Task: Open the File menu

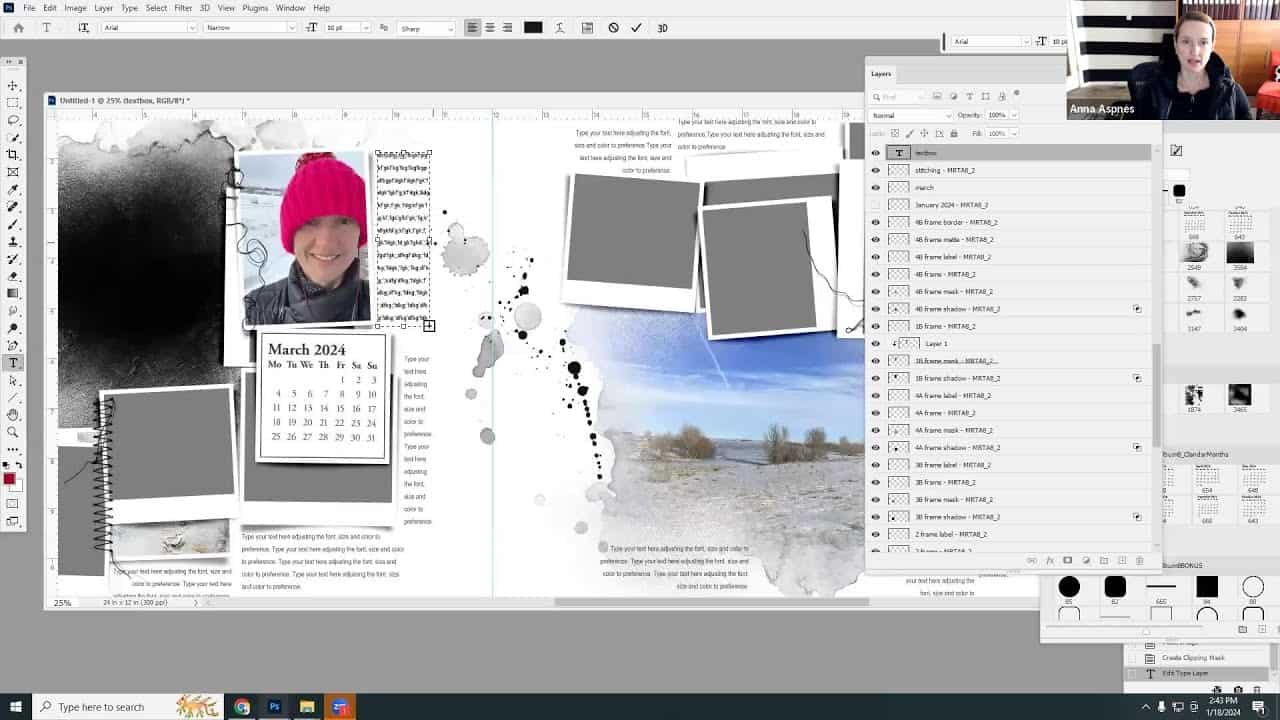Action: point(29,8)
